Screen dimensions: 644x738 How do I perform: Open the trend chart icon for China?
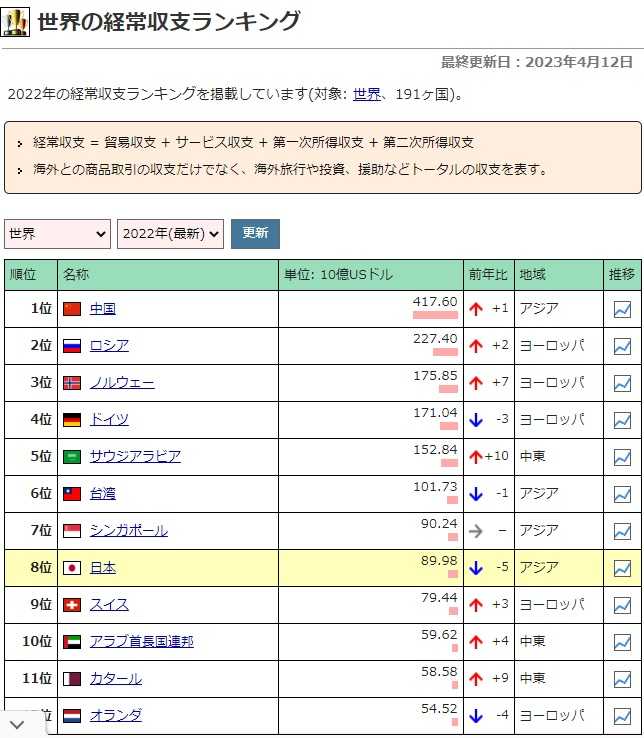coord(622,309)
